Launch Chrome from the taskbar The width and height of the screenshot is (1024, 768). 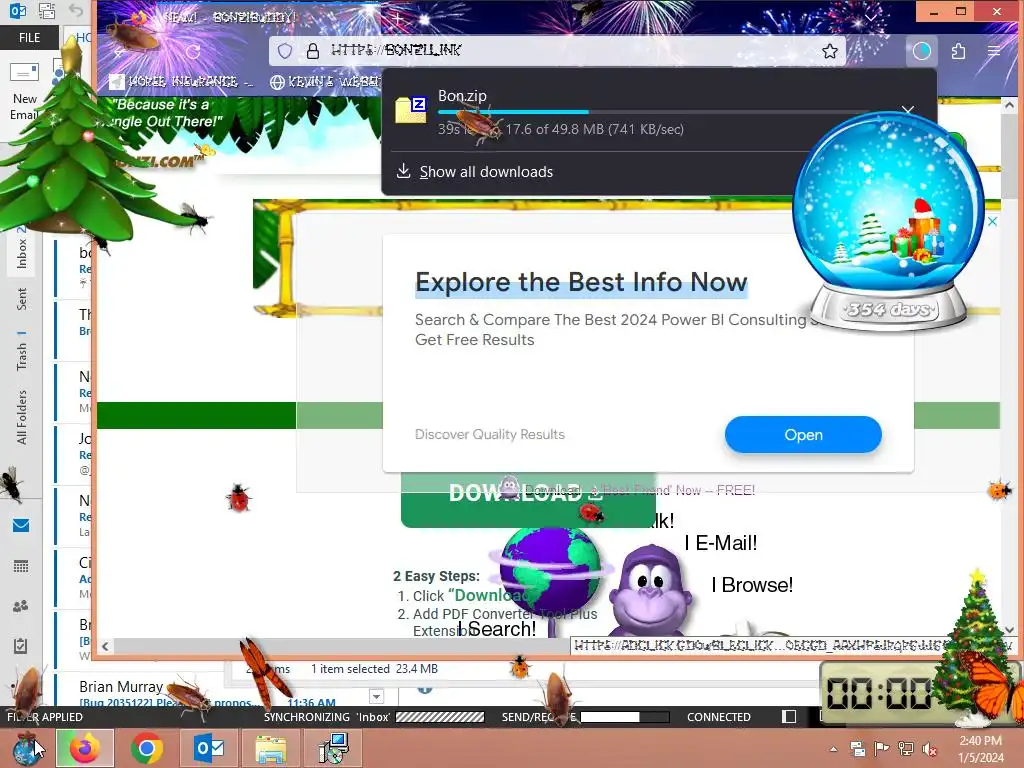pyautogui.click(x=146, y=748)
